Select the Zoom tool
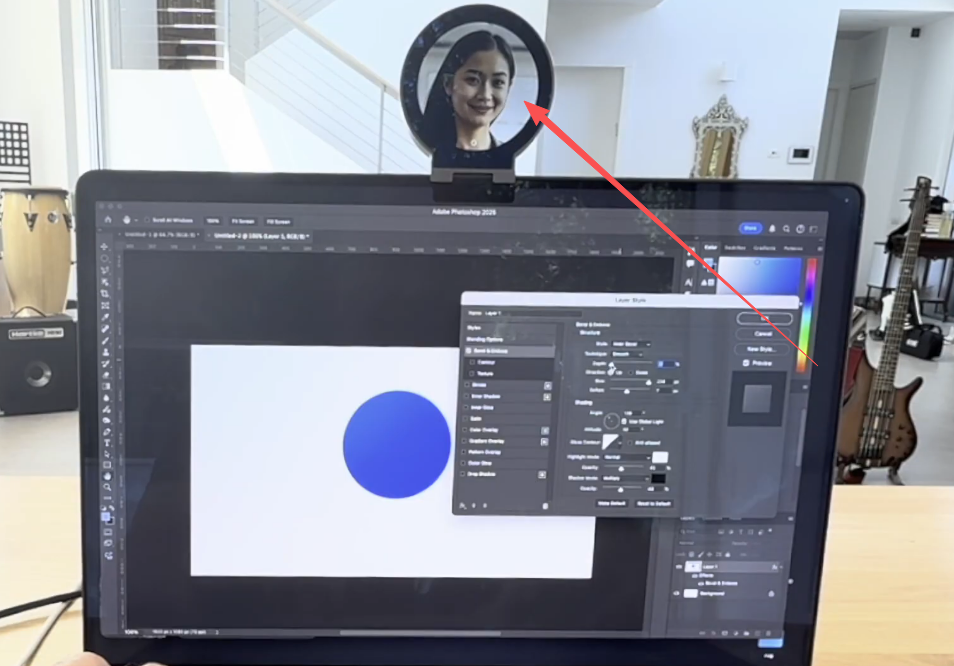 [x=108, y=487]
